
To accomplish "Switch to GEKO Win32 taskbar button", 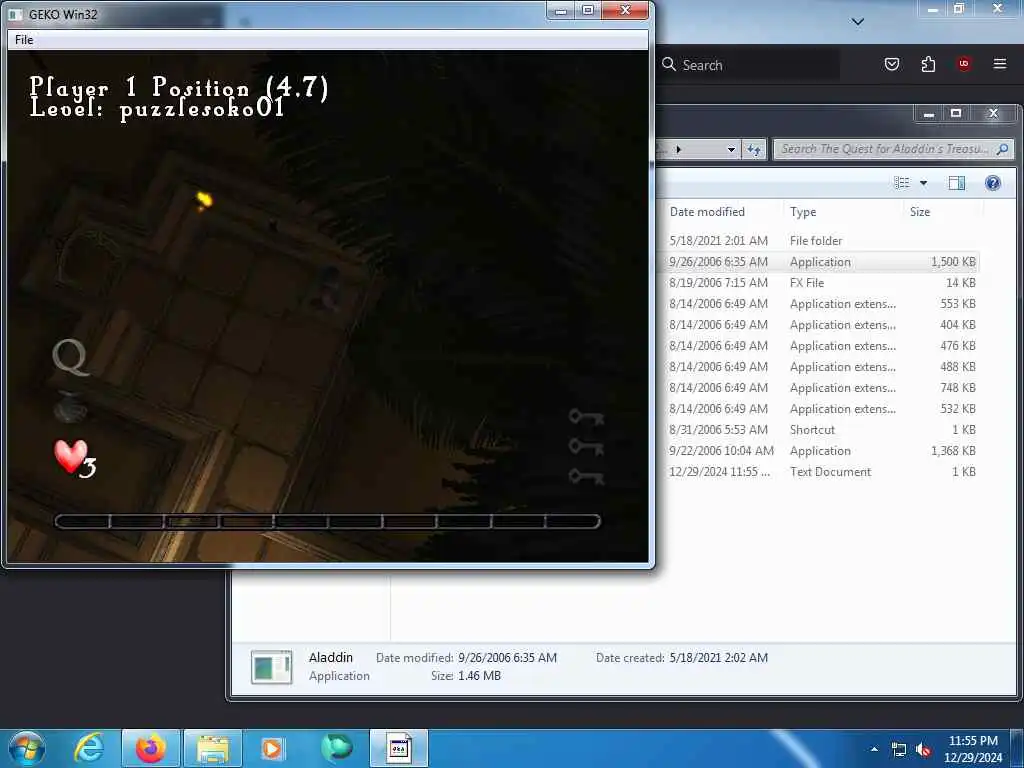I will coord(398,748).
